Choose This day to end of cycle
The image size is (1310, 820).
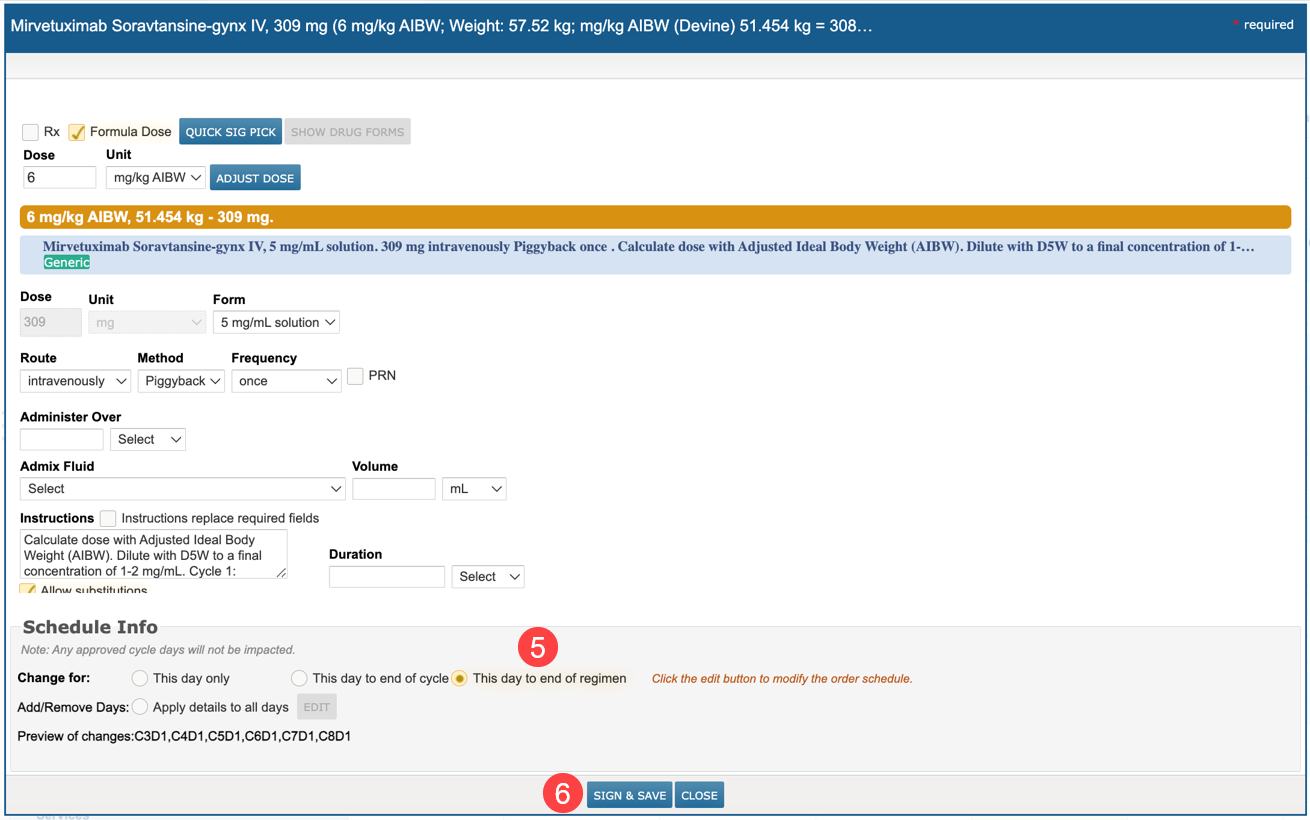click(299, 678)
